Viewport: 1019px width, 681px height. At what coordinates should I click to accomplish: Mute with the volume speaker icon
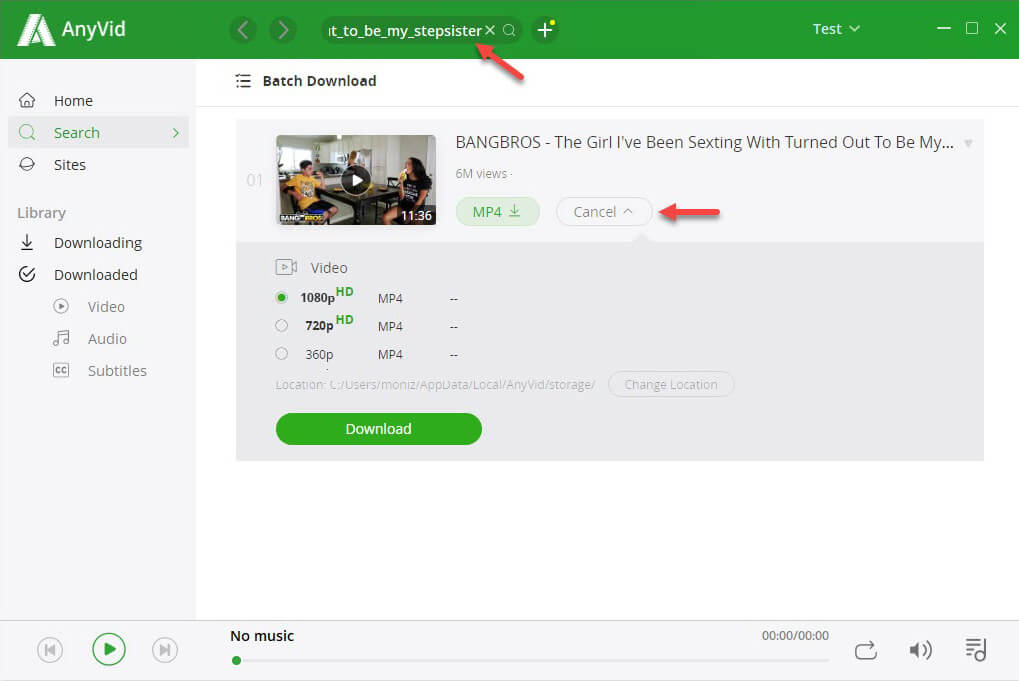point(920,650)
